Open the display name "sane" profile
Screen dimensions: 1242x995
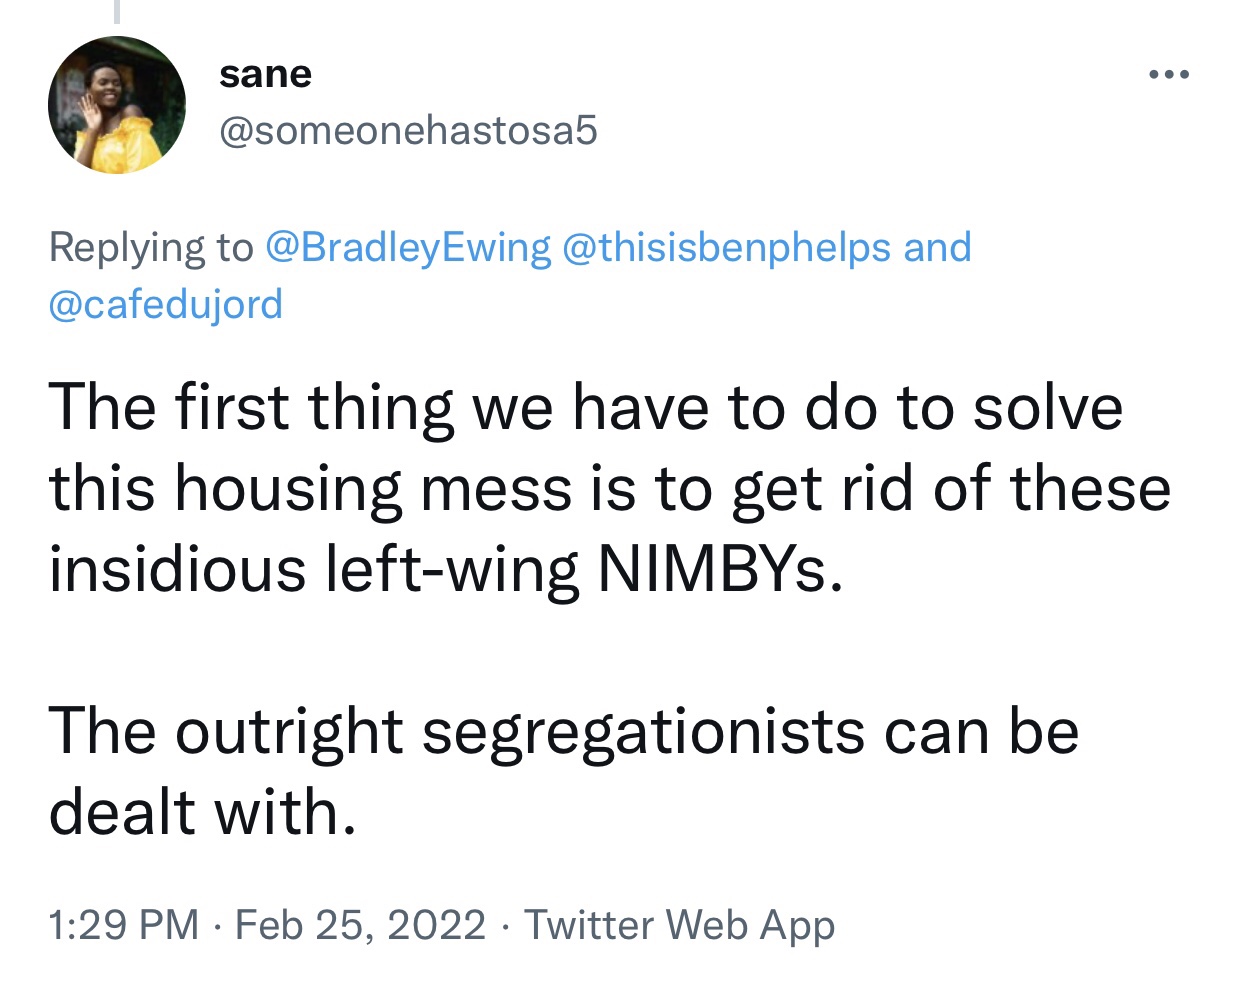[x=265, y=74]
